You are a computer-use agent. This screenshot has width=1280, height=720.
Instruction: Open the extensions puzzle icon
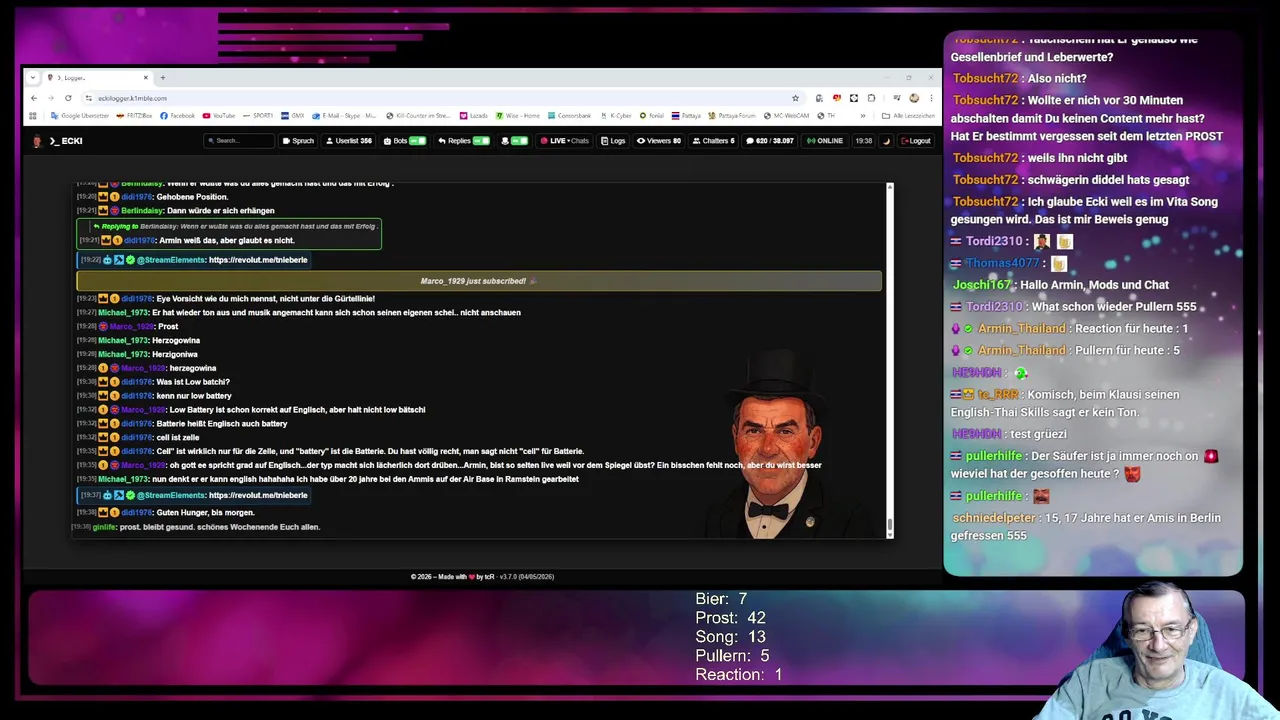871,98
